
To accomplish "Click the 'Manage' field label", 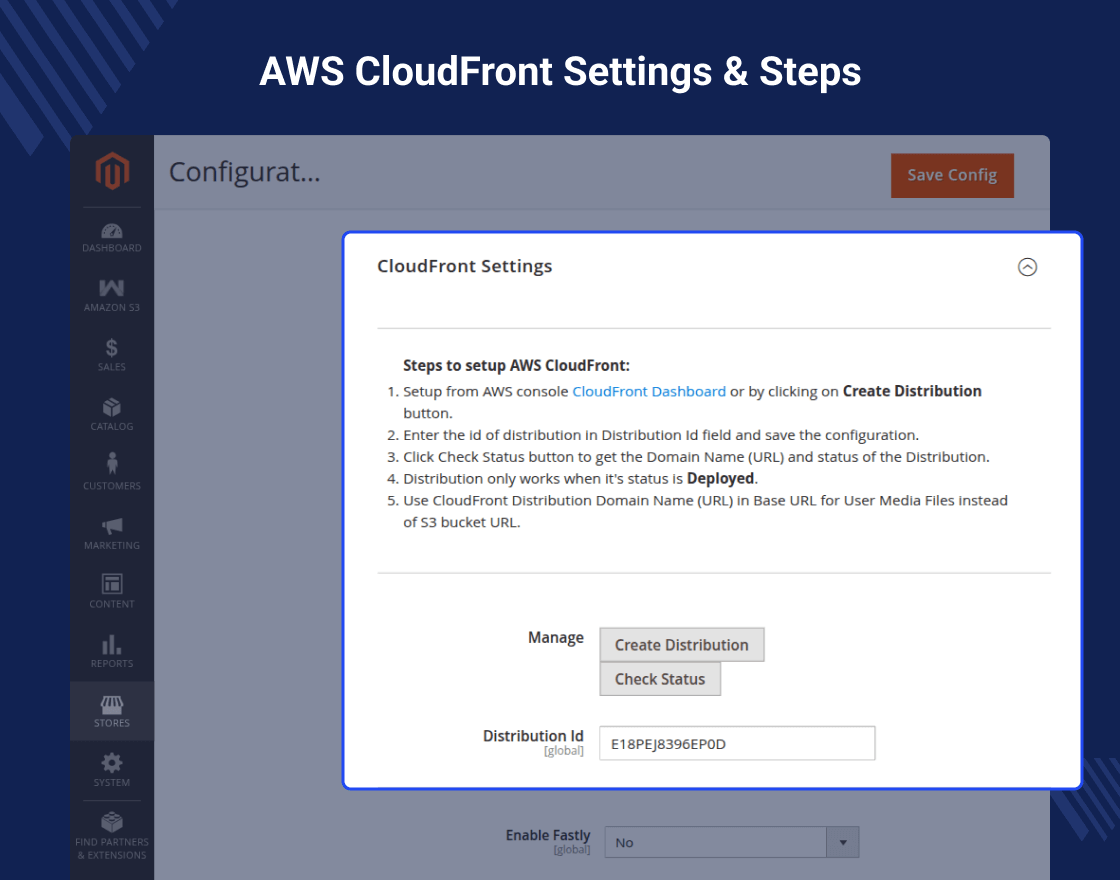I will 556,637.
